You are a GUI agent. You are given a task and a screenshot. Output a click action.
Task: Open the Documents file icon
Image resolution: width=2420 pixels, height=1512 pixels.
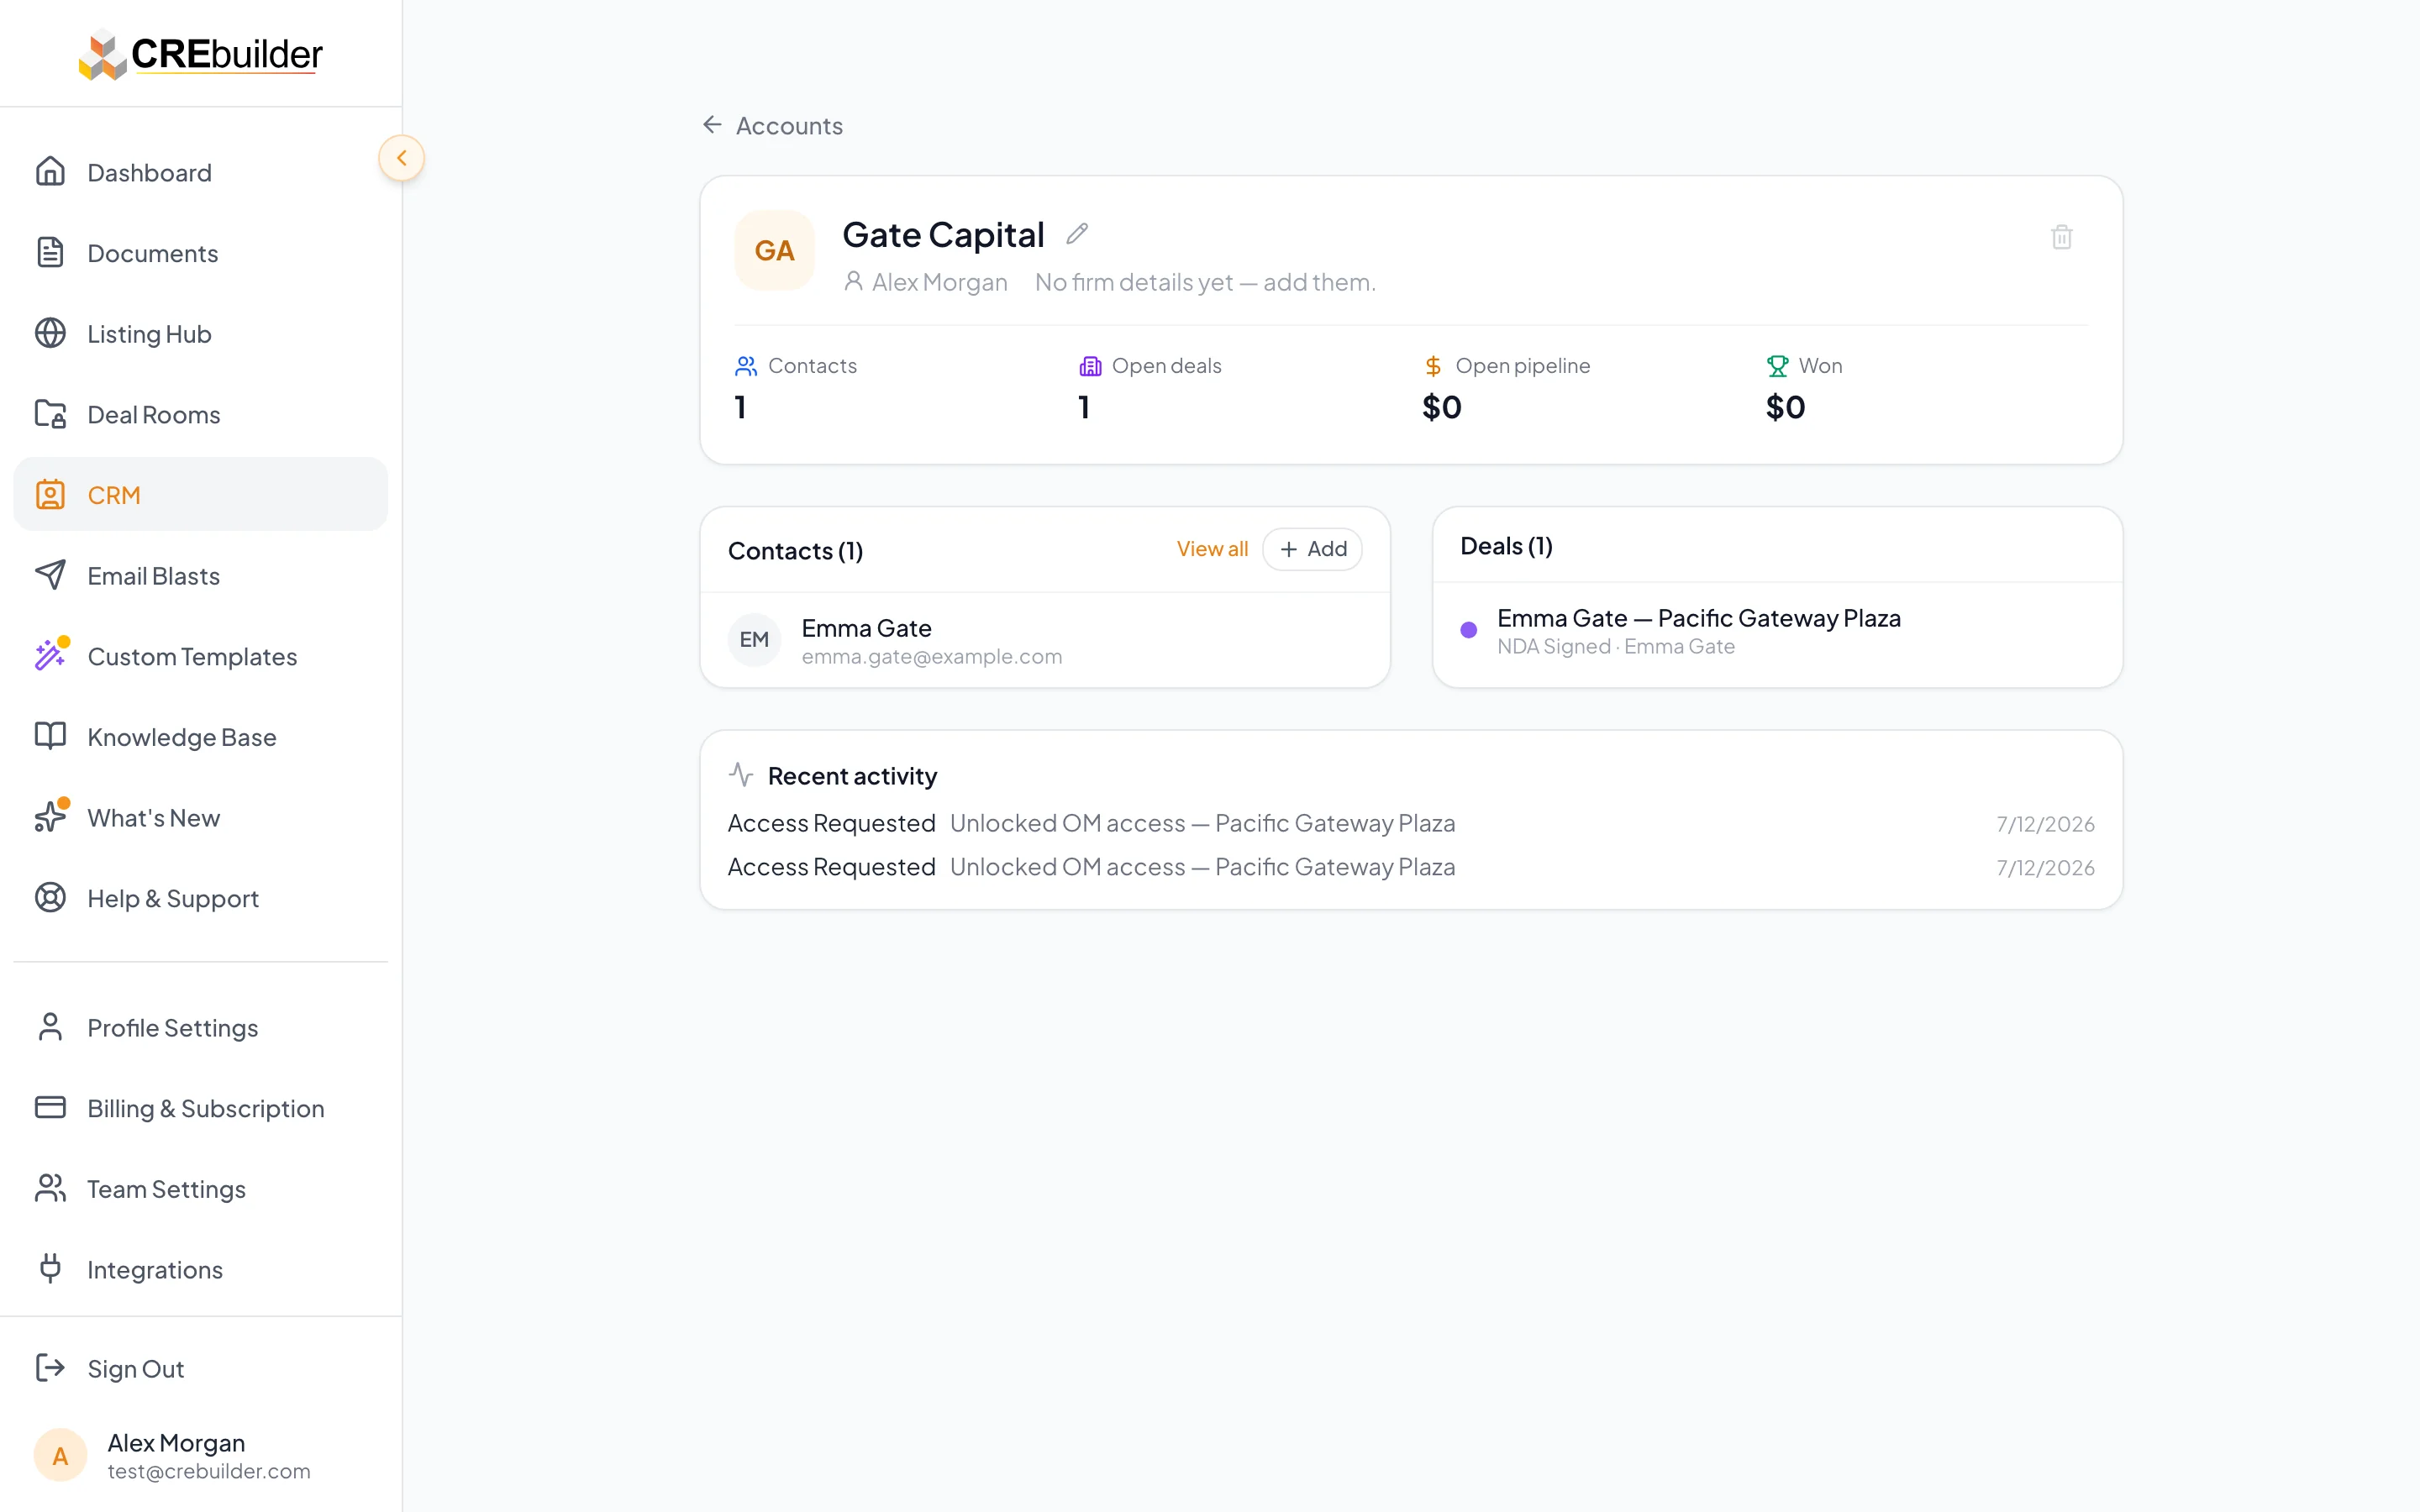50,253
